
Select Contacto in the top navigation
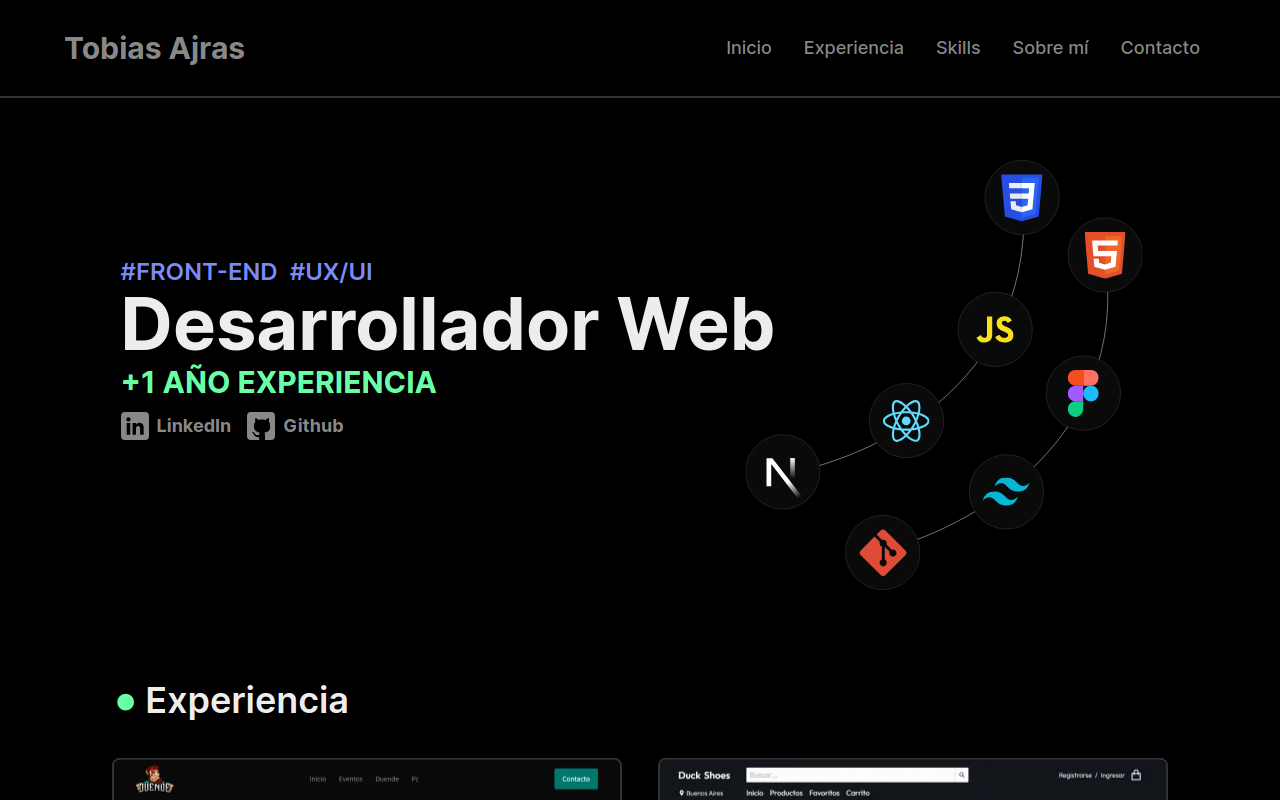[1160, 47]
